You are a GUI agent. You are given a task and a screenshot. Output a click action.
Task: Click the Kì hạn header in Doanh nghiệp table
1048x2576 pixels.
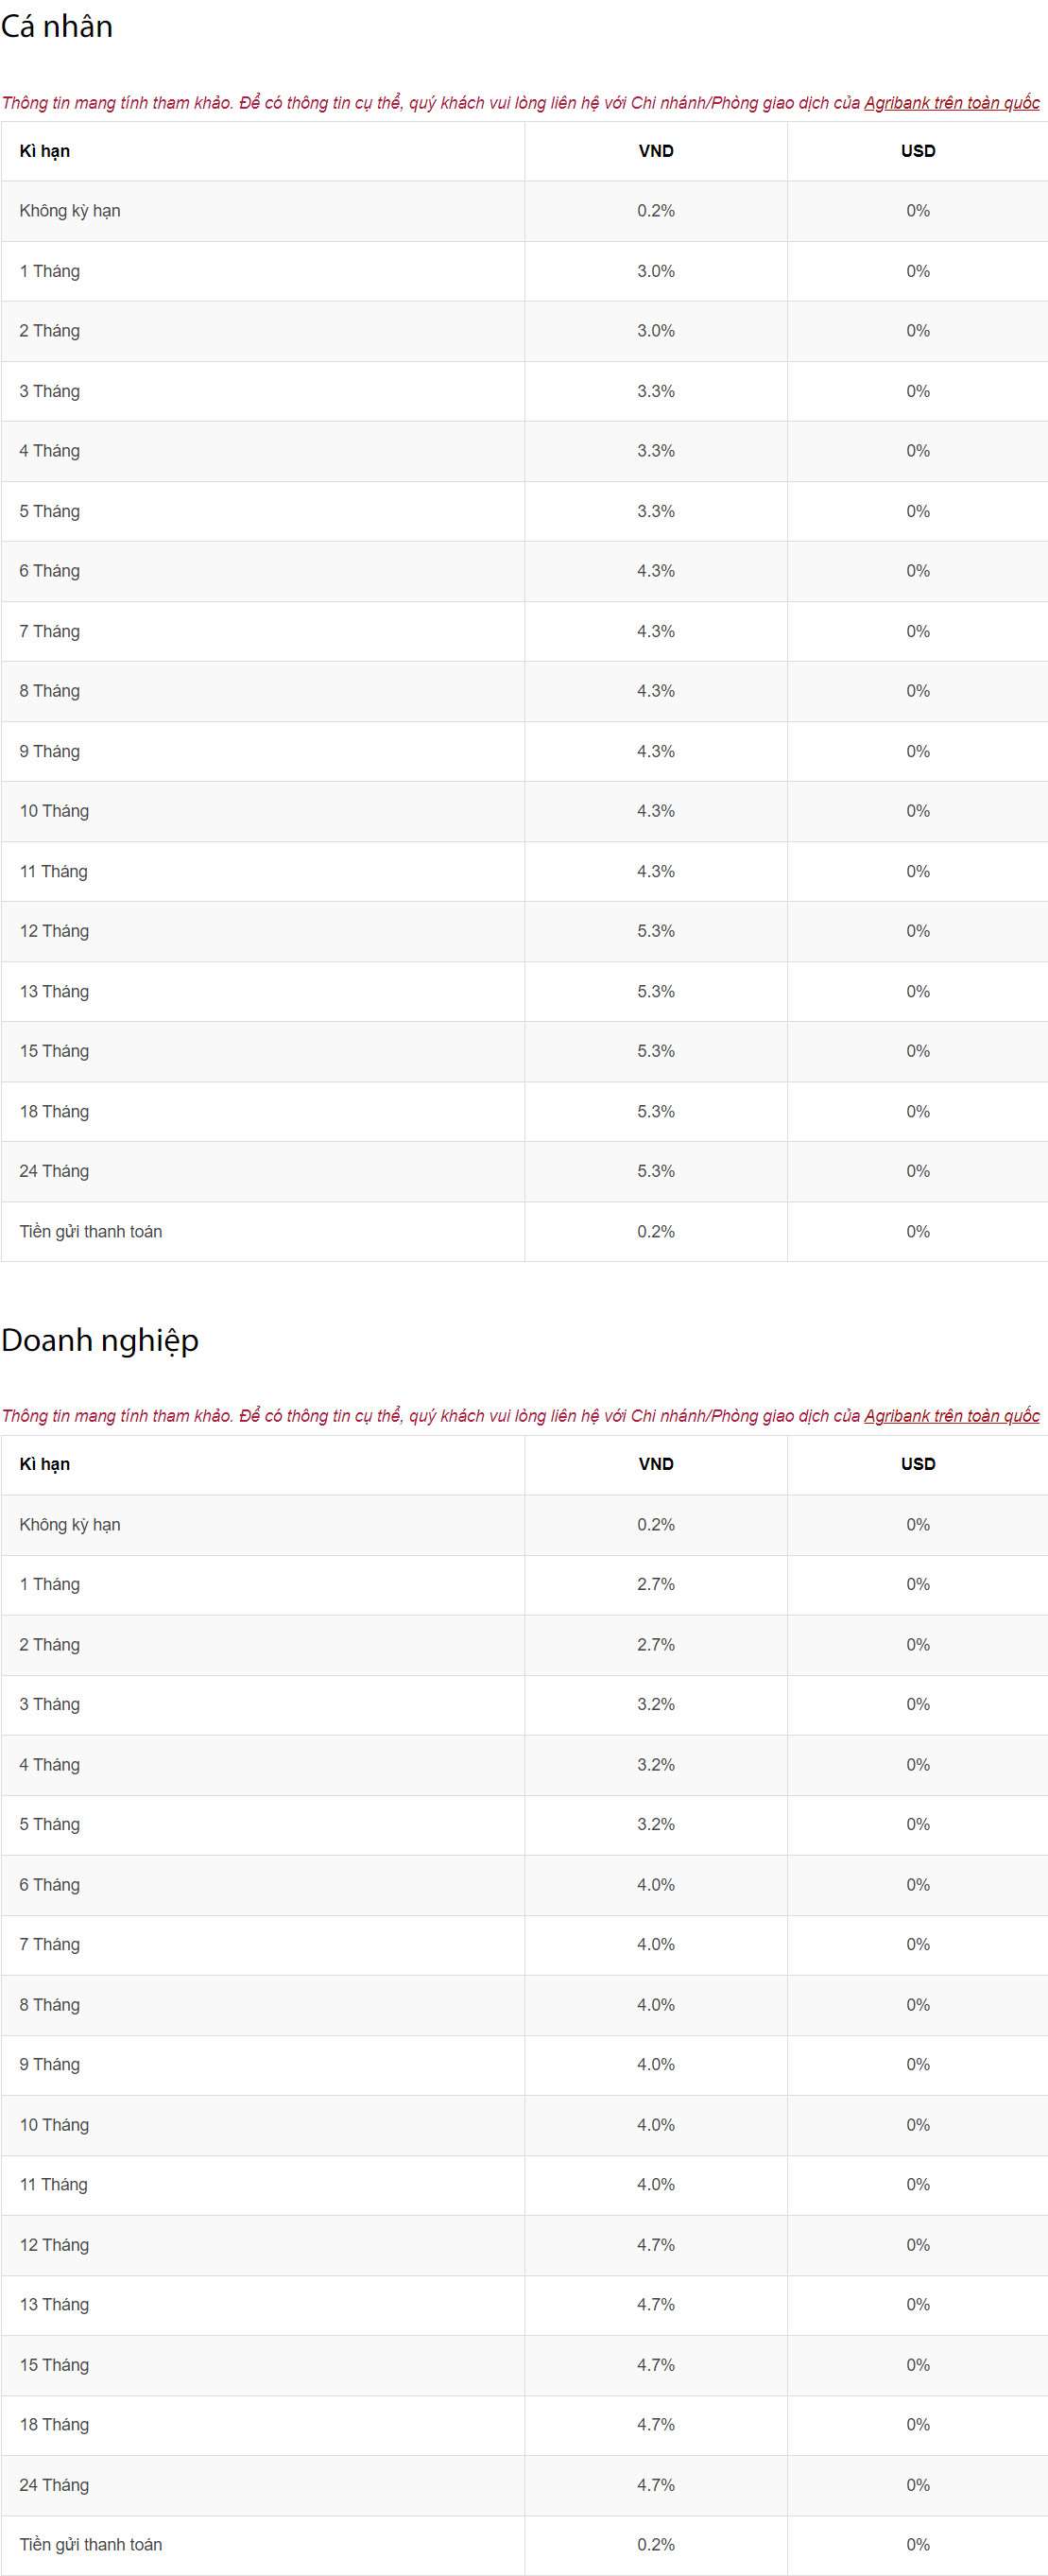45,1464
